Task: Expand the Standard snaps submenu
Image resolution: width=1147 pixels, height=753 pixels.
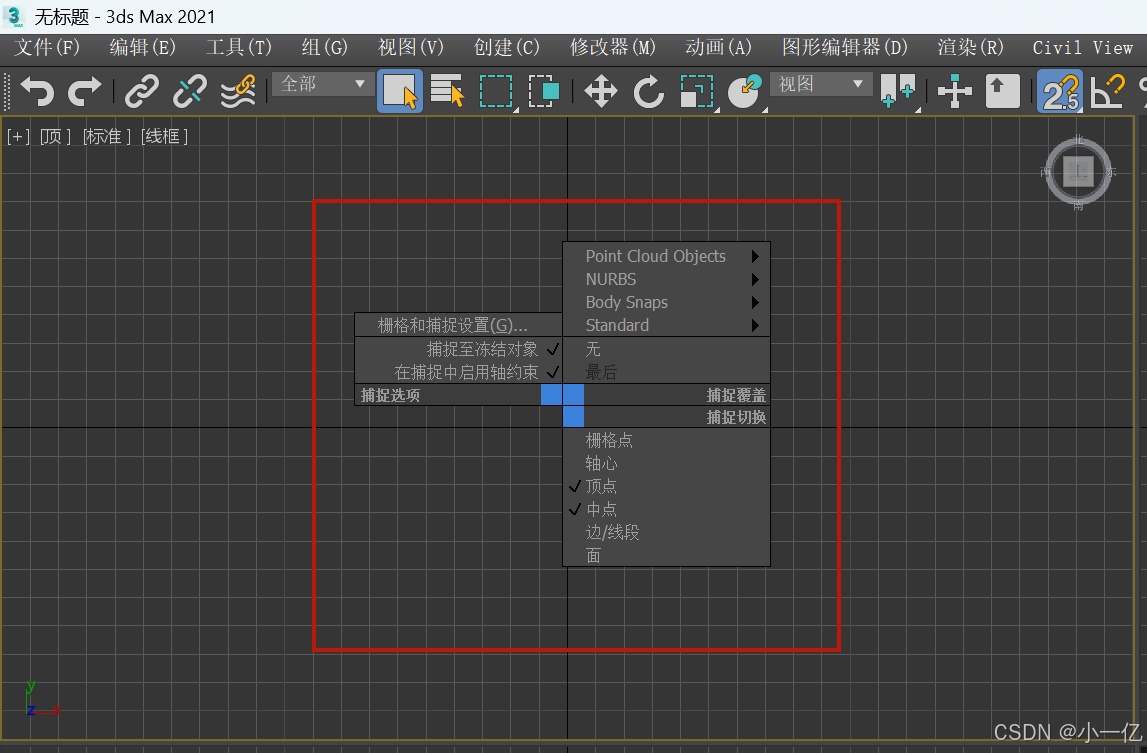Action: click(x=666, y=325)
